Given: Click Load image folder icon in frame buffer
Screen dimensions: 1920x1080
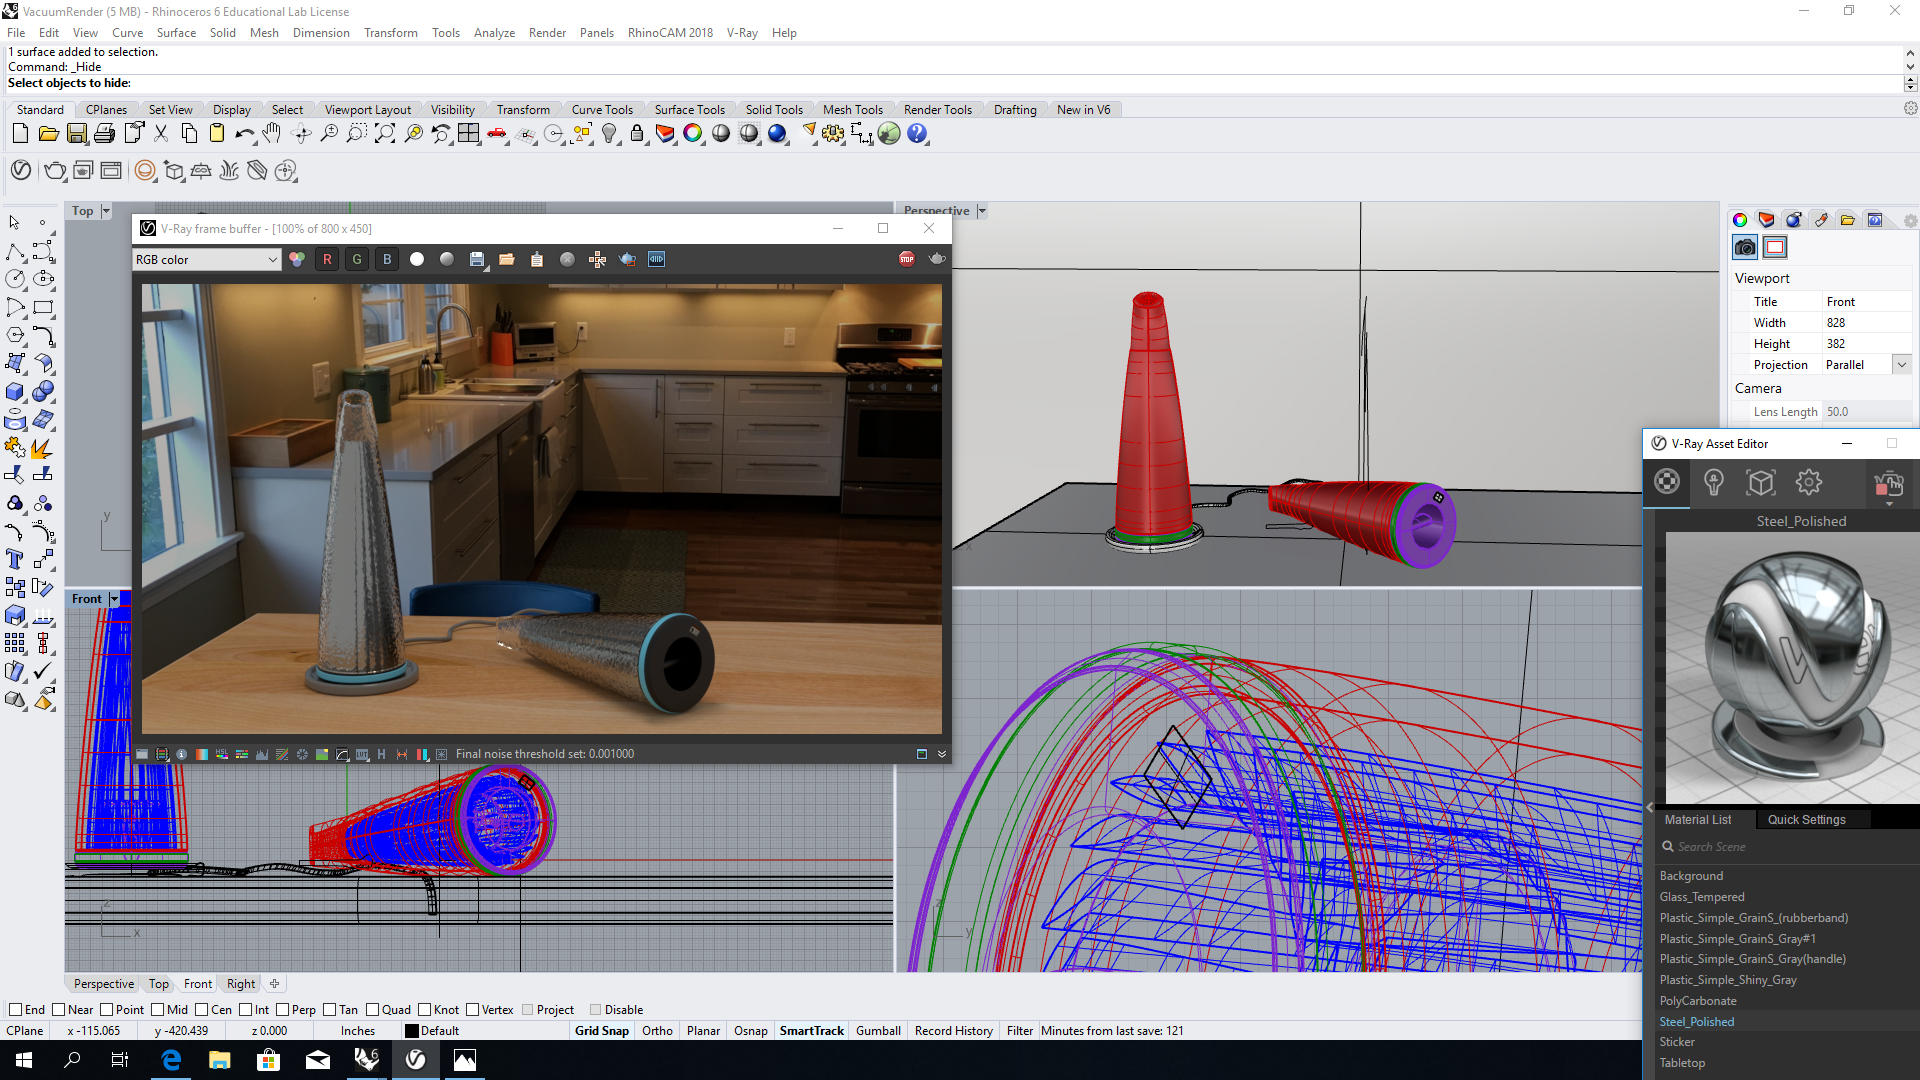Looking at the screenshot, I should click(507, 260).
